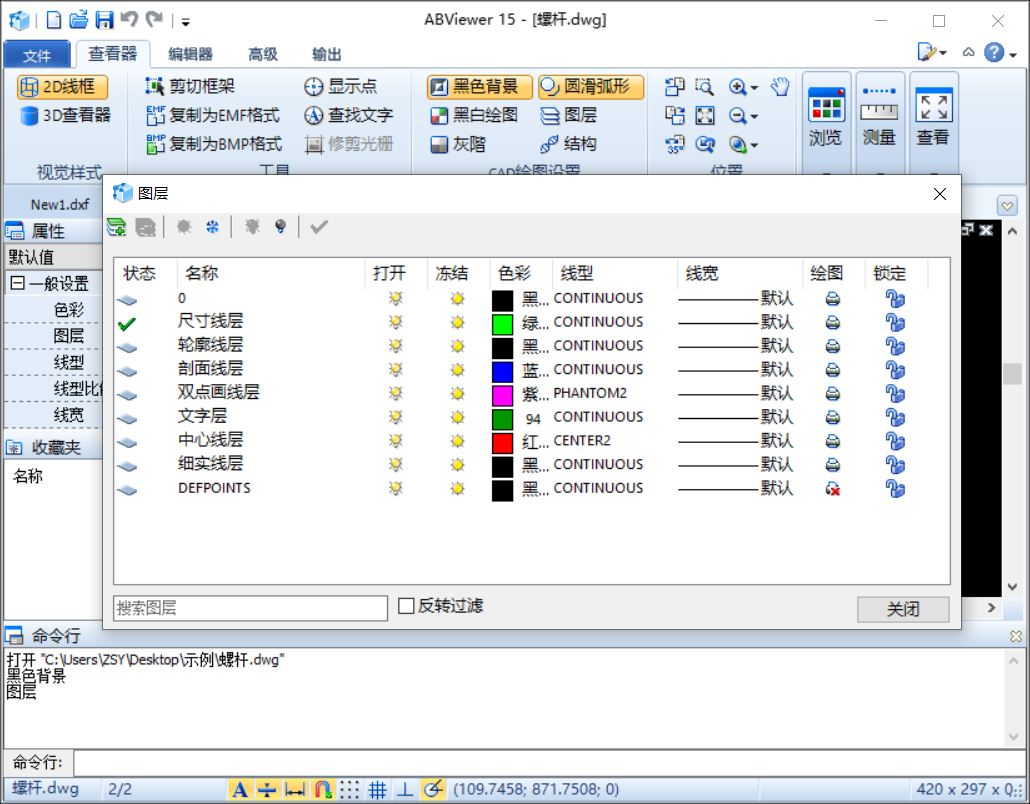1030x804 pixels.
Task: Click the checkmark set-current icon in layers toolbar
Action: [319, 227]
